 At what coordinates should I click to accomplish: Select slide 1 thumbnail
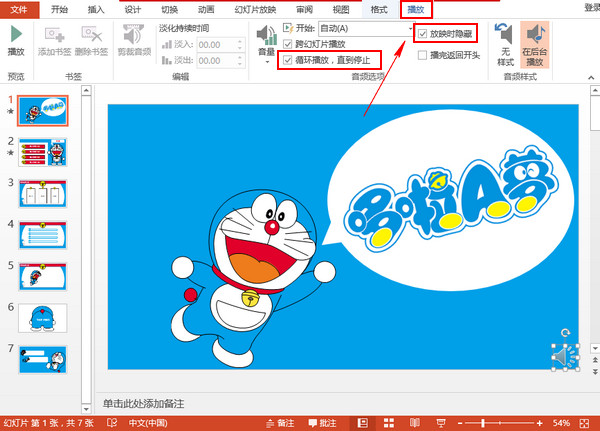42,111
